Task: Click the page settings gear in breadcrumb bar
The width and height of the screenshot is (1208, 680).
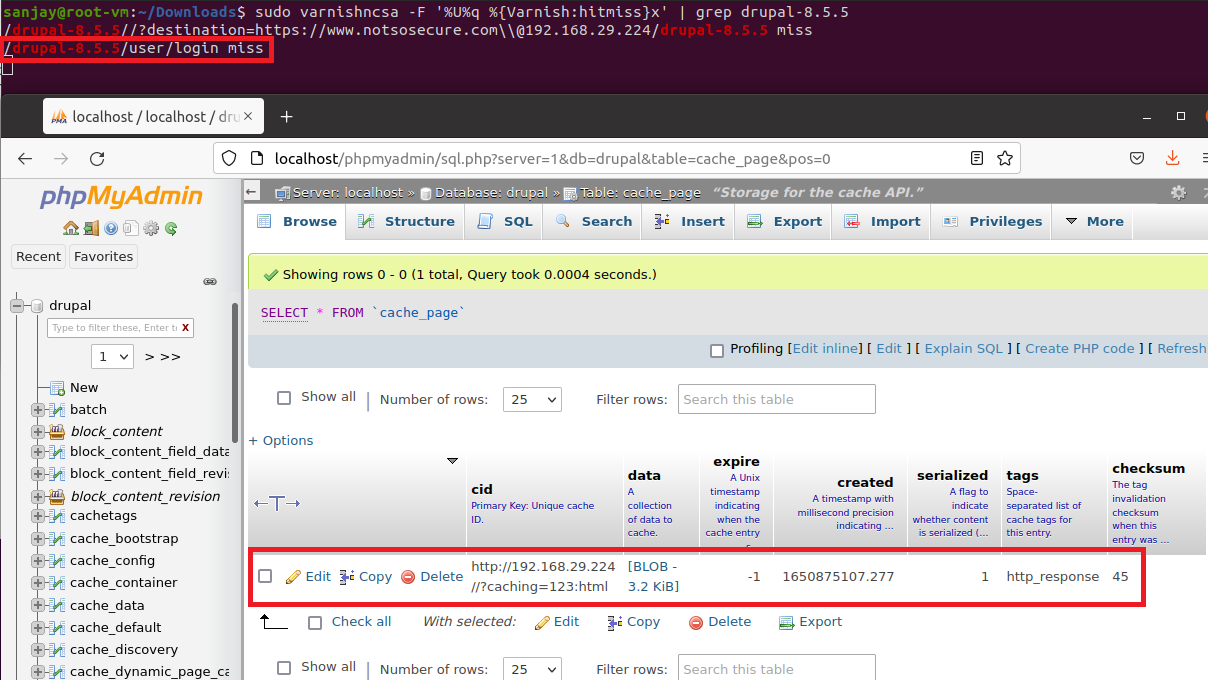Action: (x=1178, y=192)
